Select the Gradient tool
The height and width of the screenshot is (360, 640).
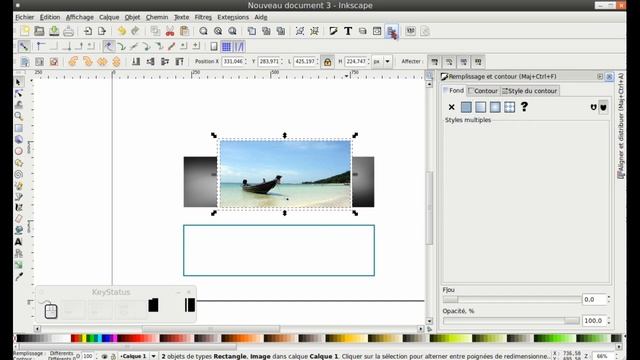click(18, 265)
